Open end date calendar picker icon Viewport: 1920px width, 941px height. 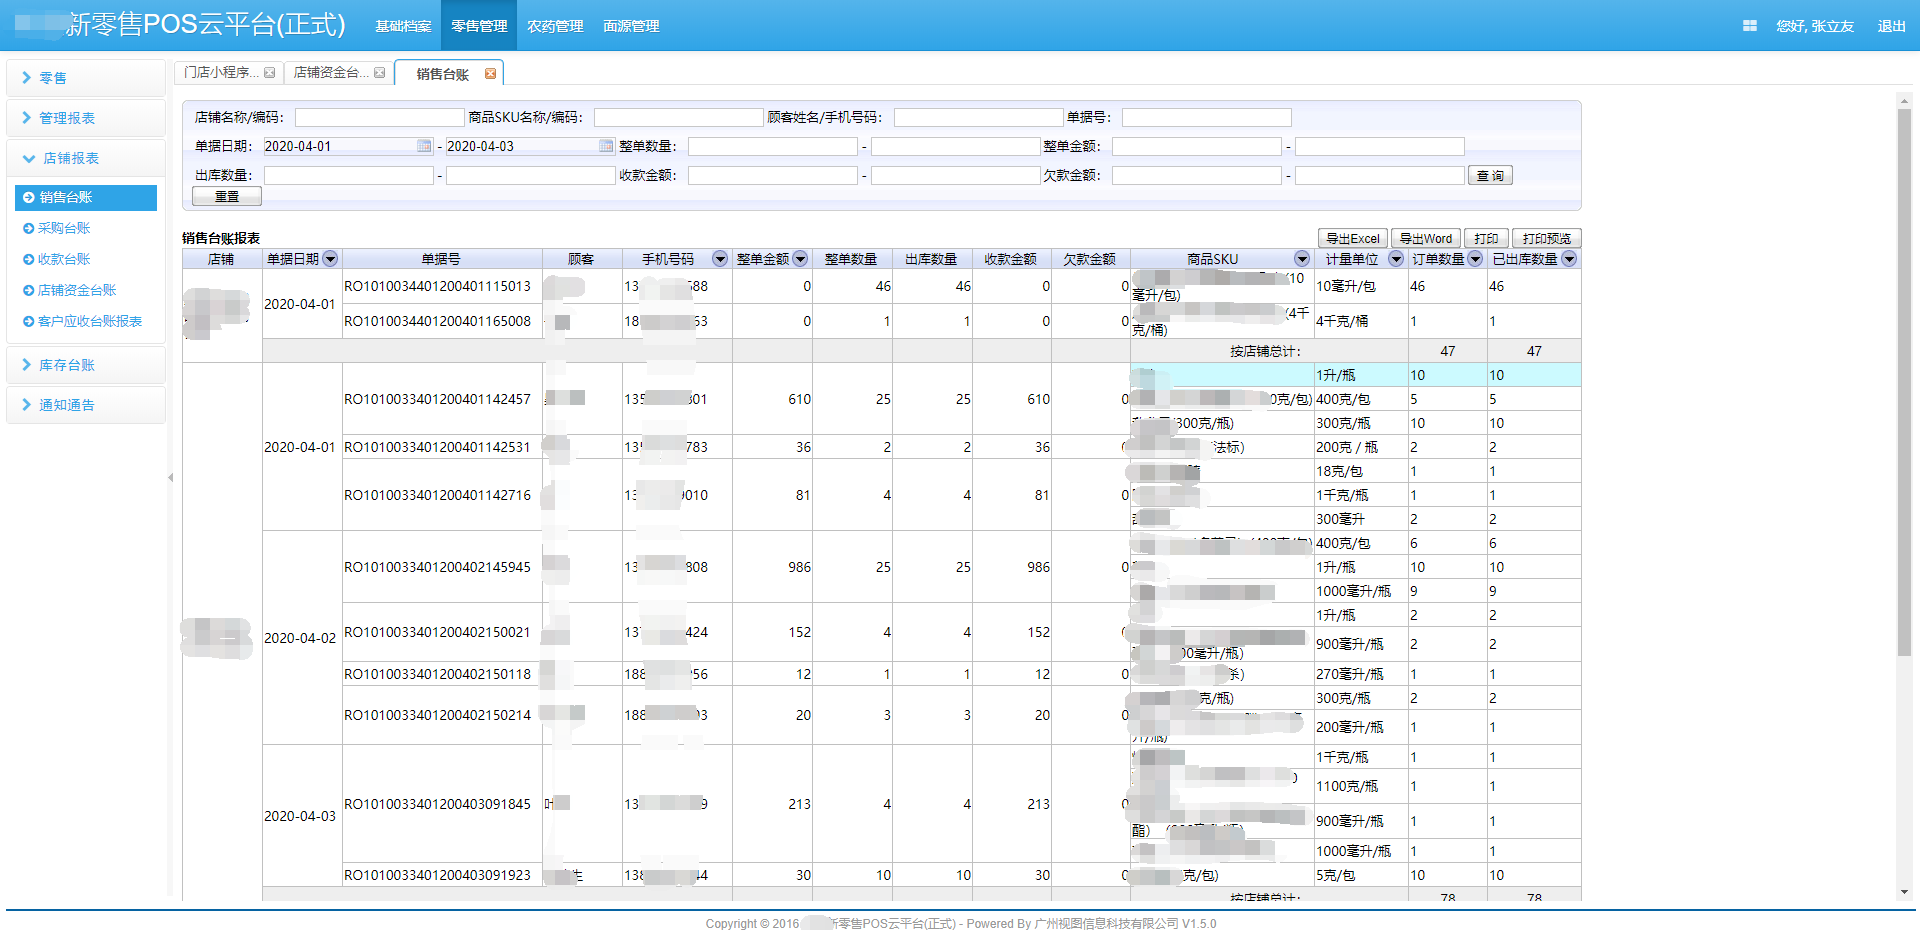[606, 146]
